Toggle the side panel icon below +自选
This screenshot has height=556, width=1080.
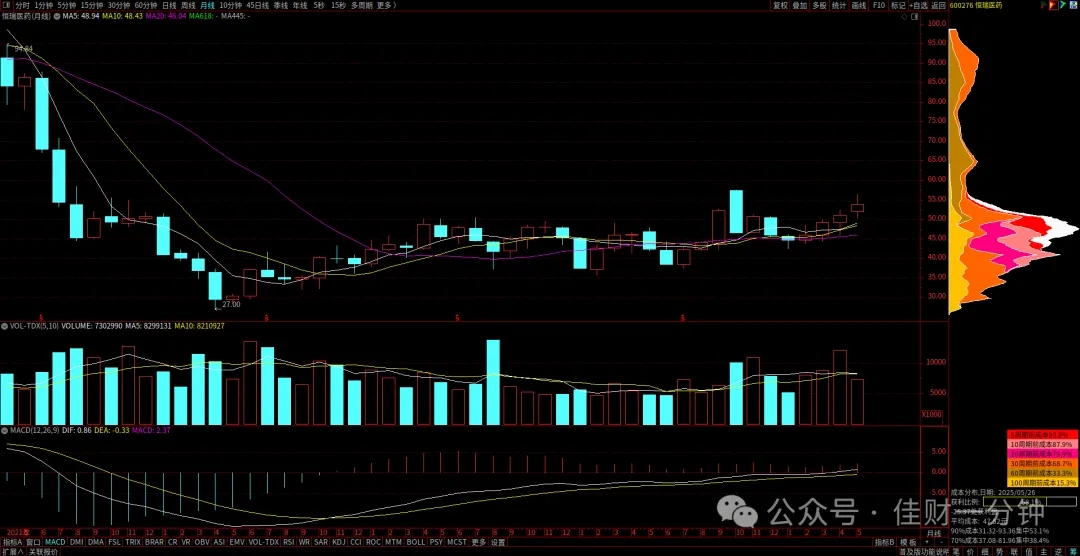coord(915,17)
